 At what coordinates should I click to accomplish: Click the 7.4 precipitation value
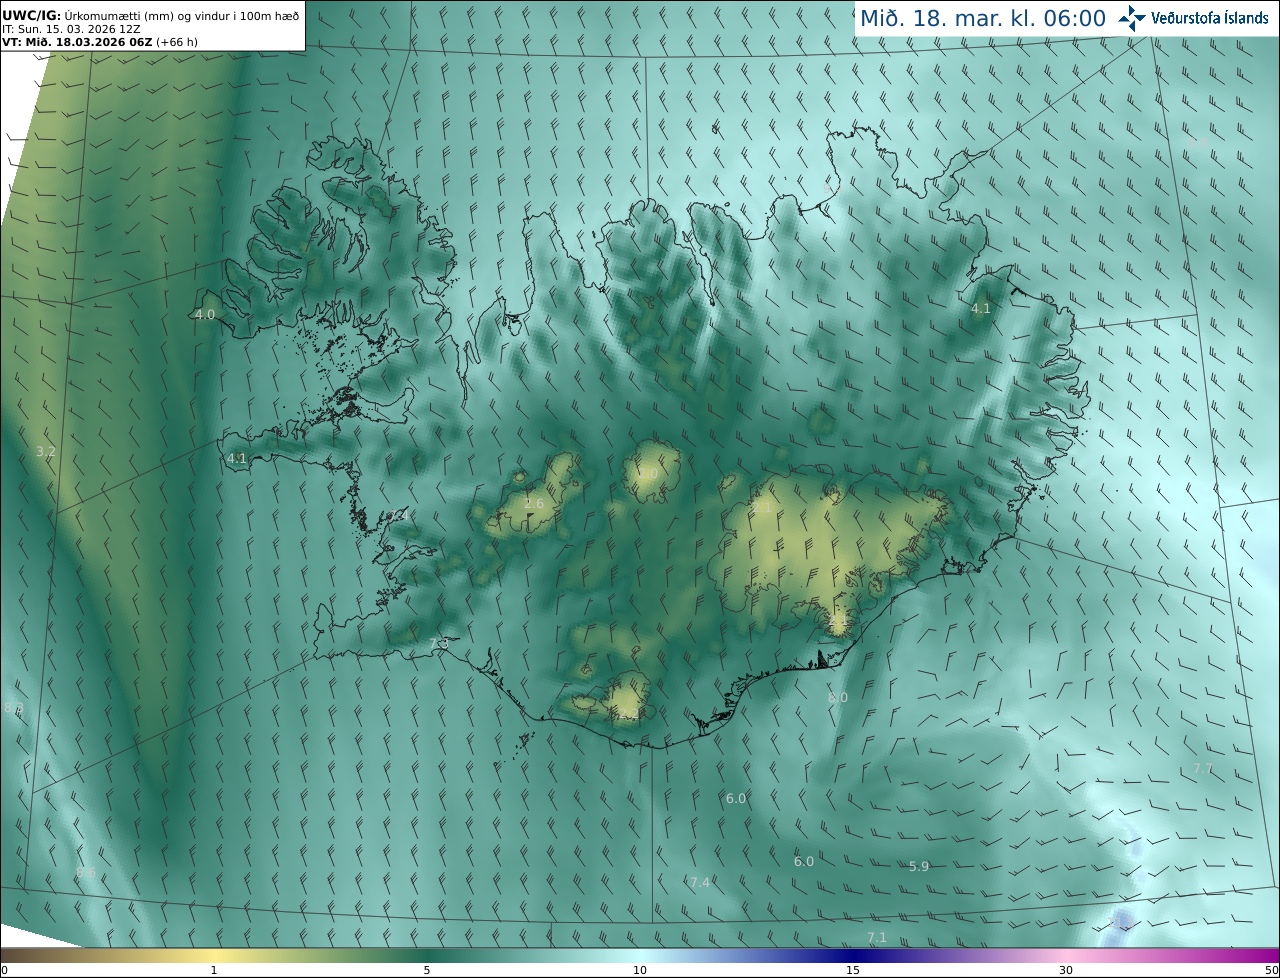click(x=700, y=882)
